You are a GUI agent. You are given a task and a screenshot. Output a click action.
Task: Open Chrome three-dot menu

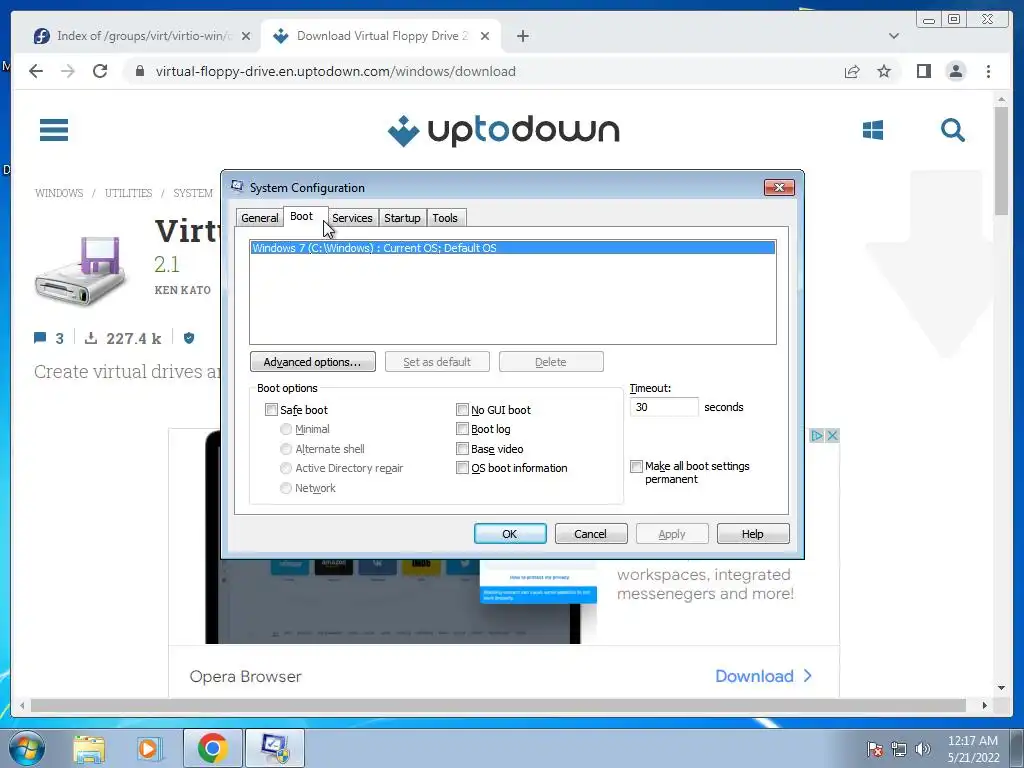pyautogui.click(x=988, y=71)
